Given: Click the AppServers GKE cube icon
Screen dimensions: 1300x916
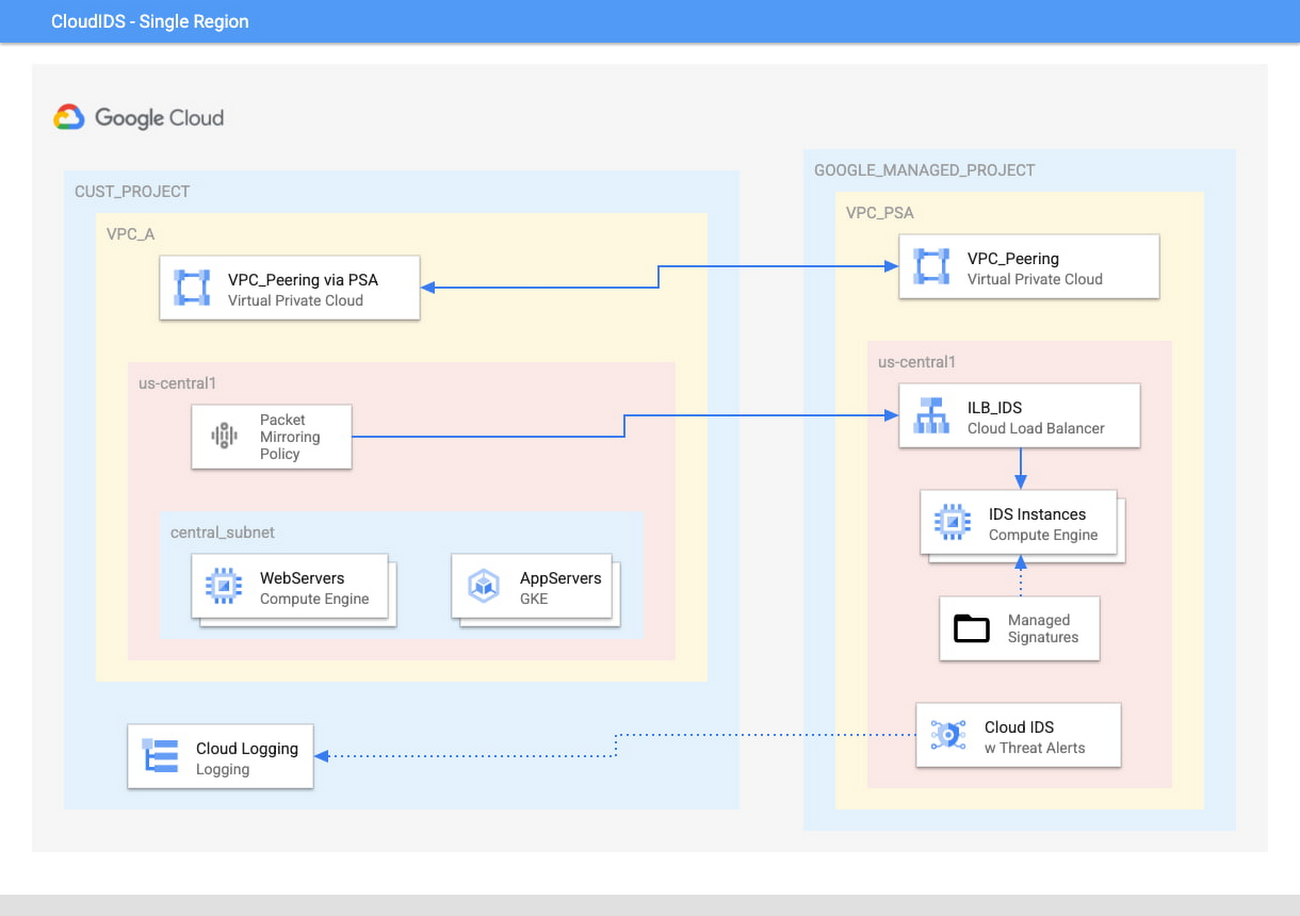Looking at the screenshot, I should [x=484, y=586].
